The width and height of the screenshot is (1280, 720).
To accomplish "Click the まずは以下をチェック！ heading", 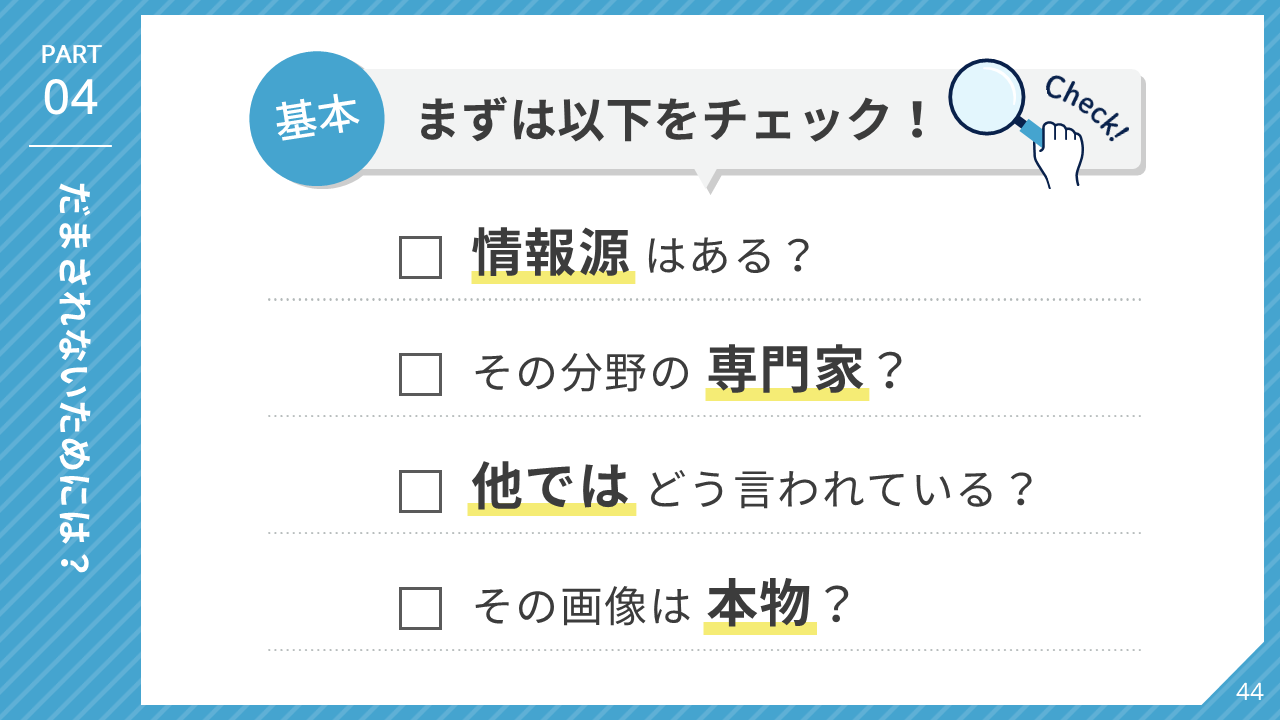I will coord(672,120).
